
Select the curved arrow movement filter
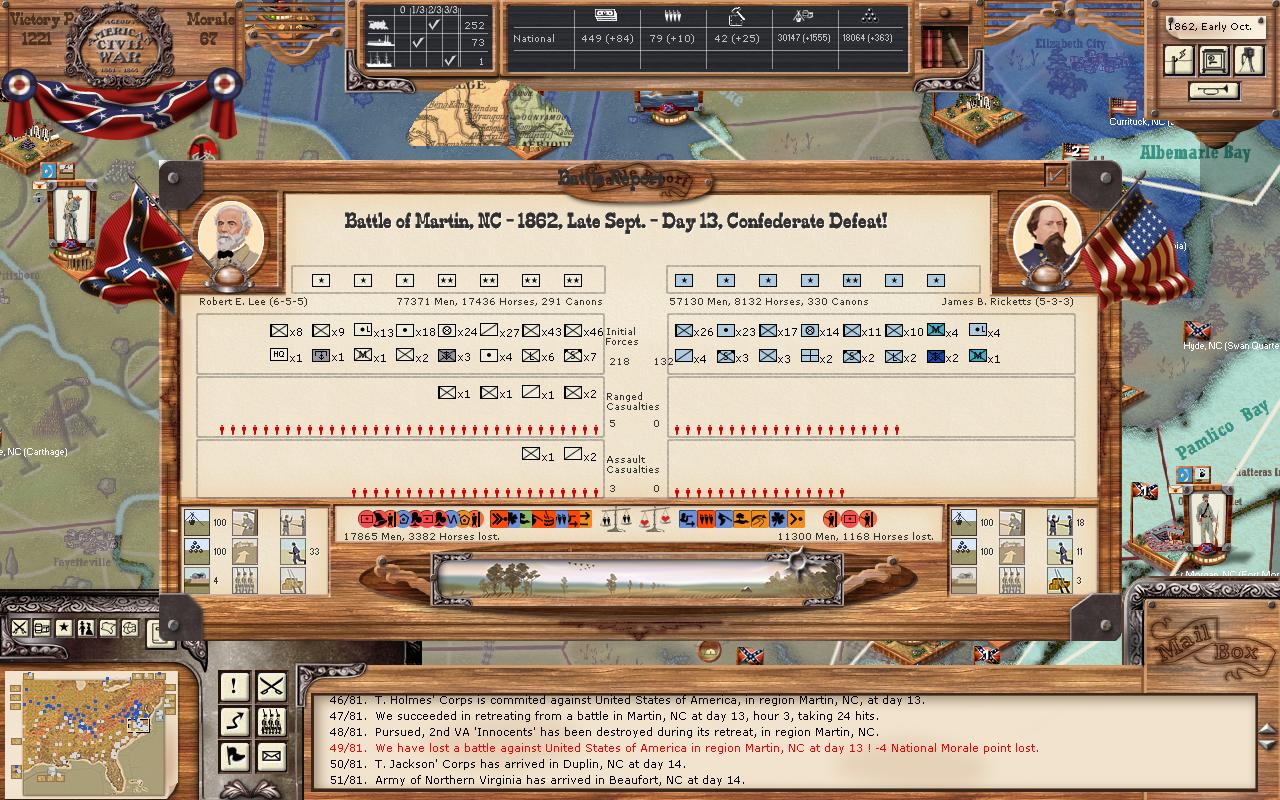234,721
